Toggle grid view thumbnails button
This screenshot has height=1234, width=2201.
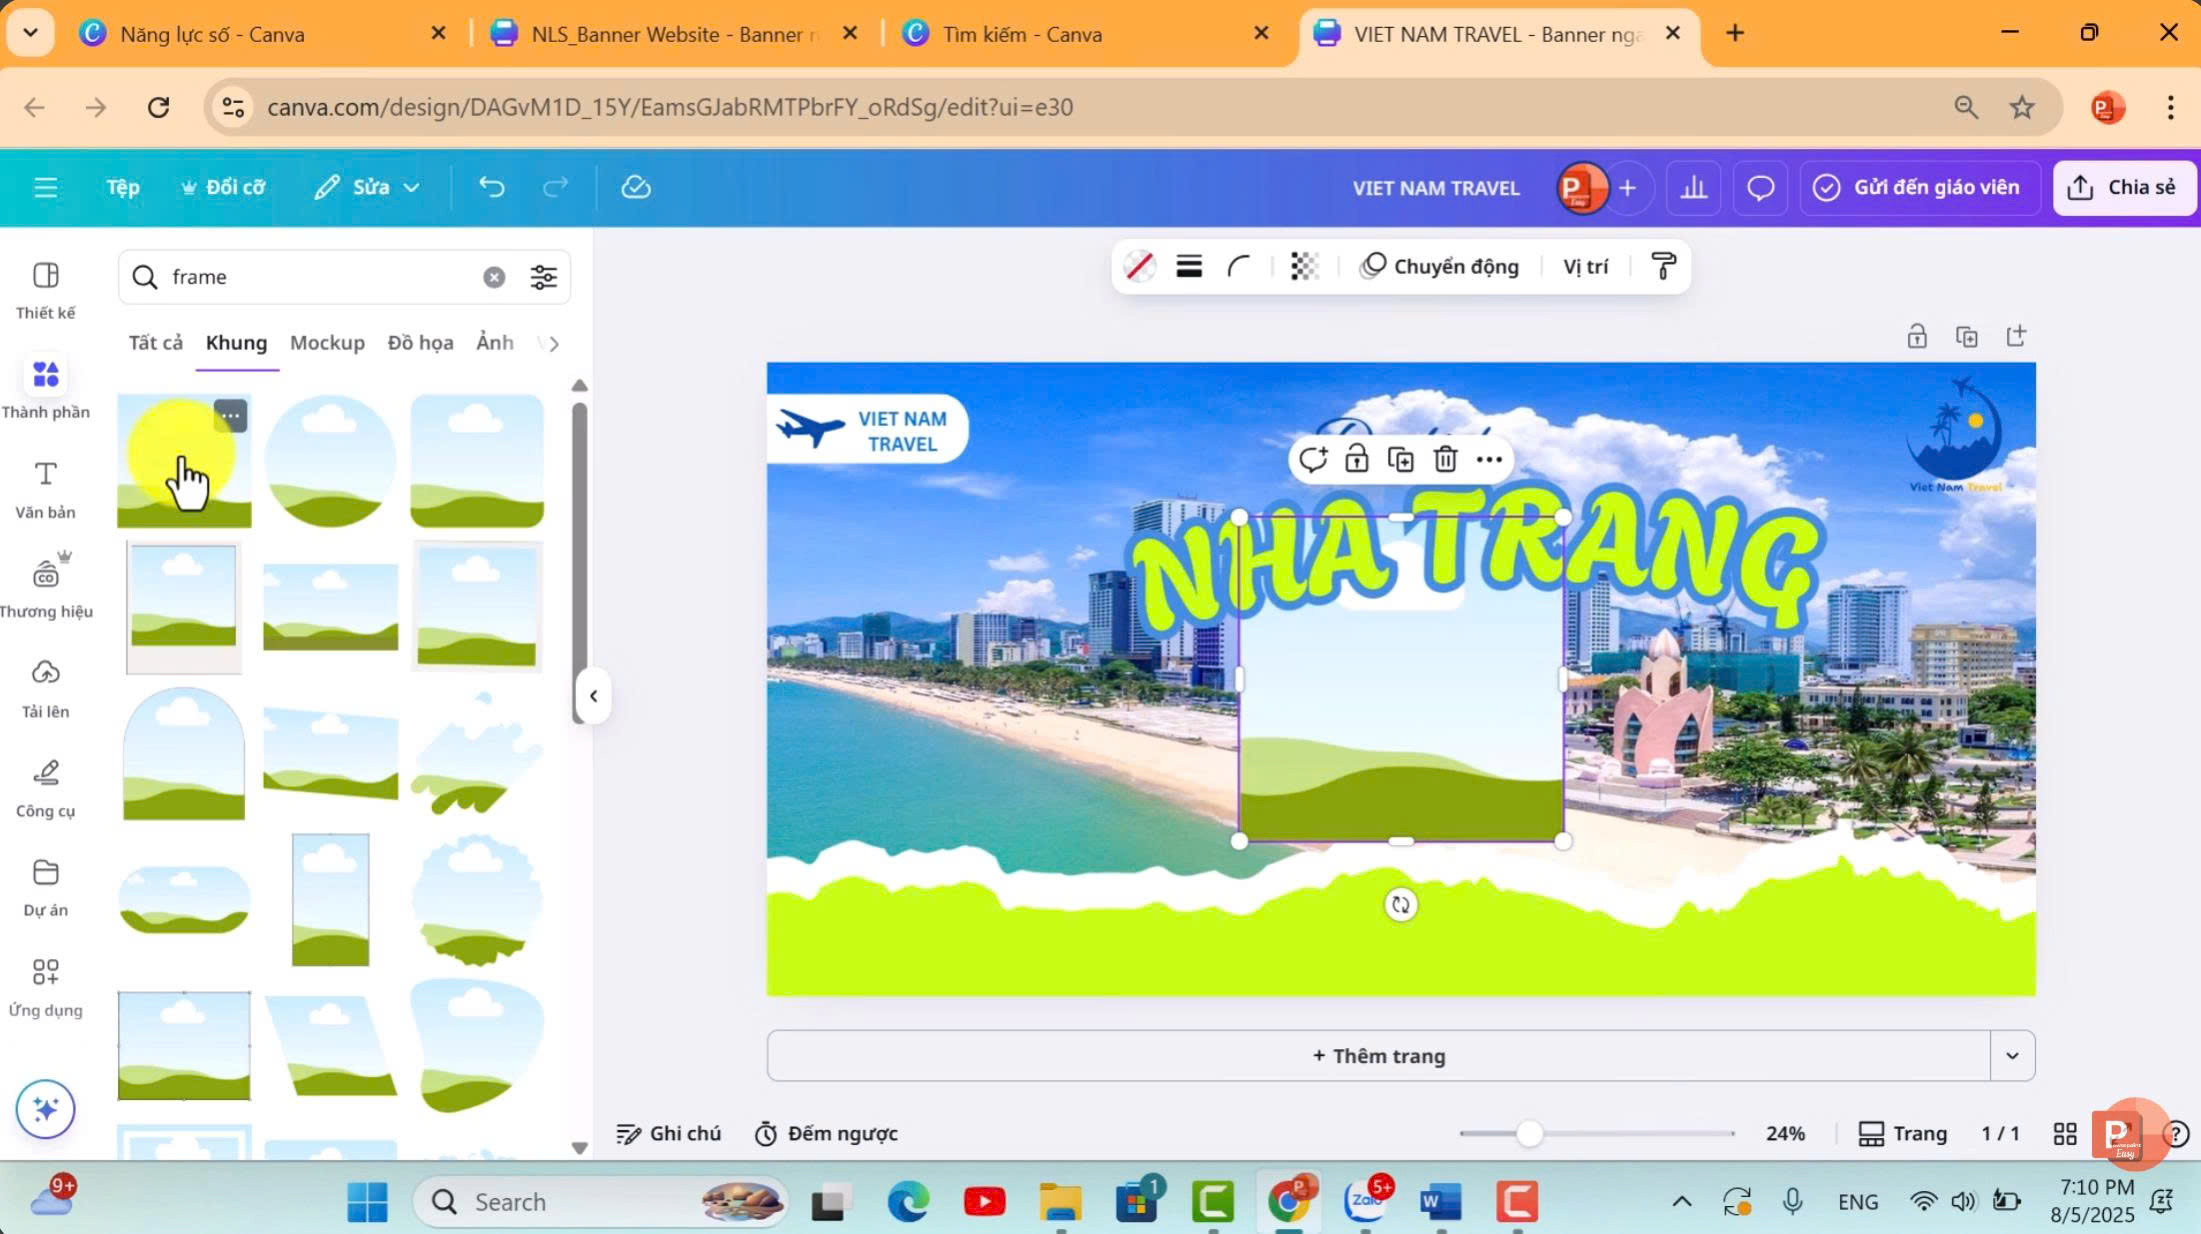pyautogui.click(x=2065, y=1133)
